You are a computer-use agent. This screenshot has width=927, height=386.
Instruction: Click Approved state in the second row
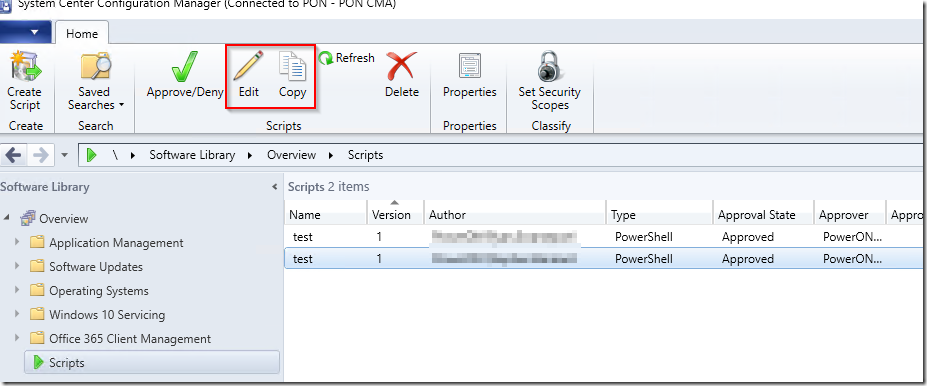(747, 259)
